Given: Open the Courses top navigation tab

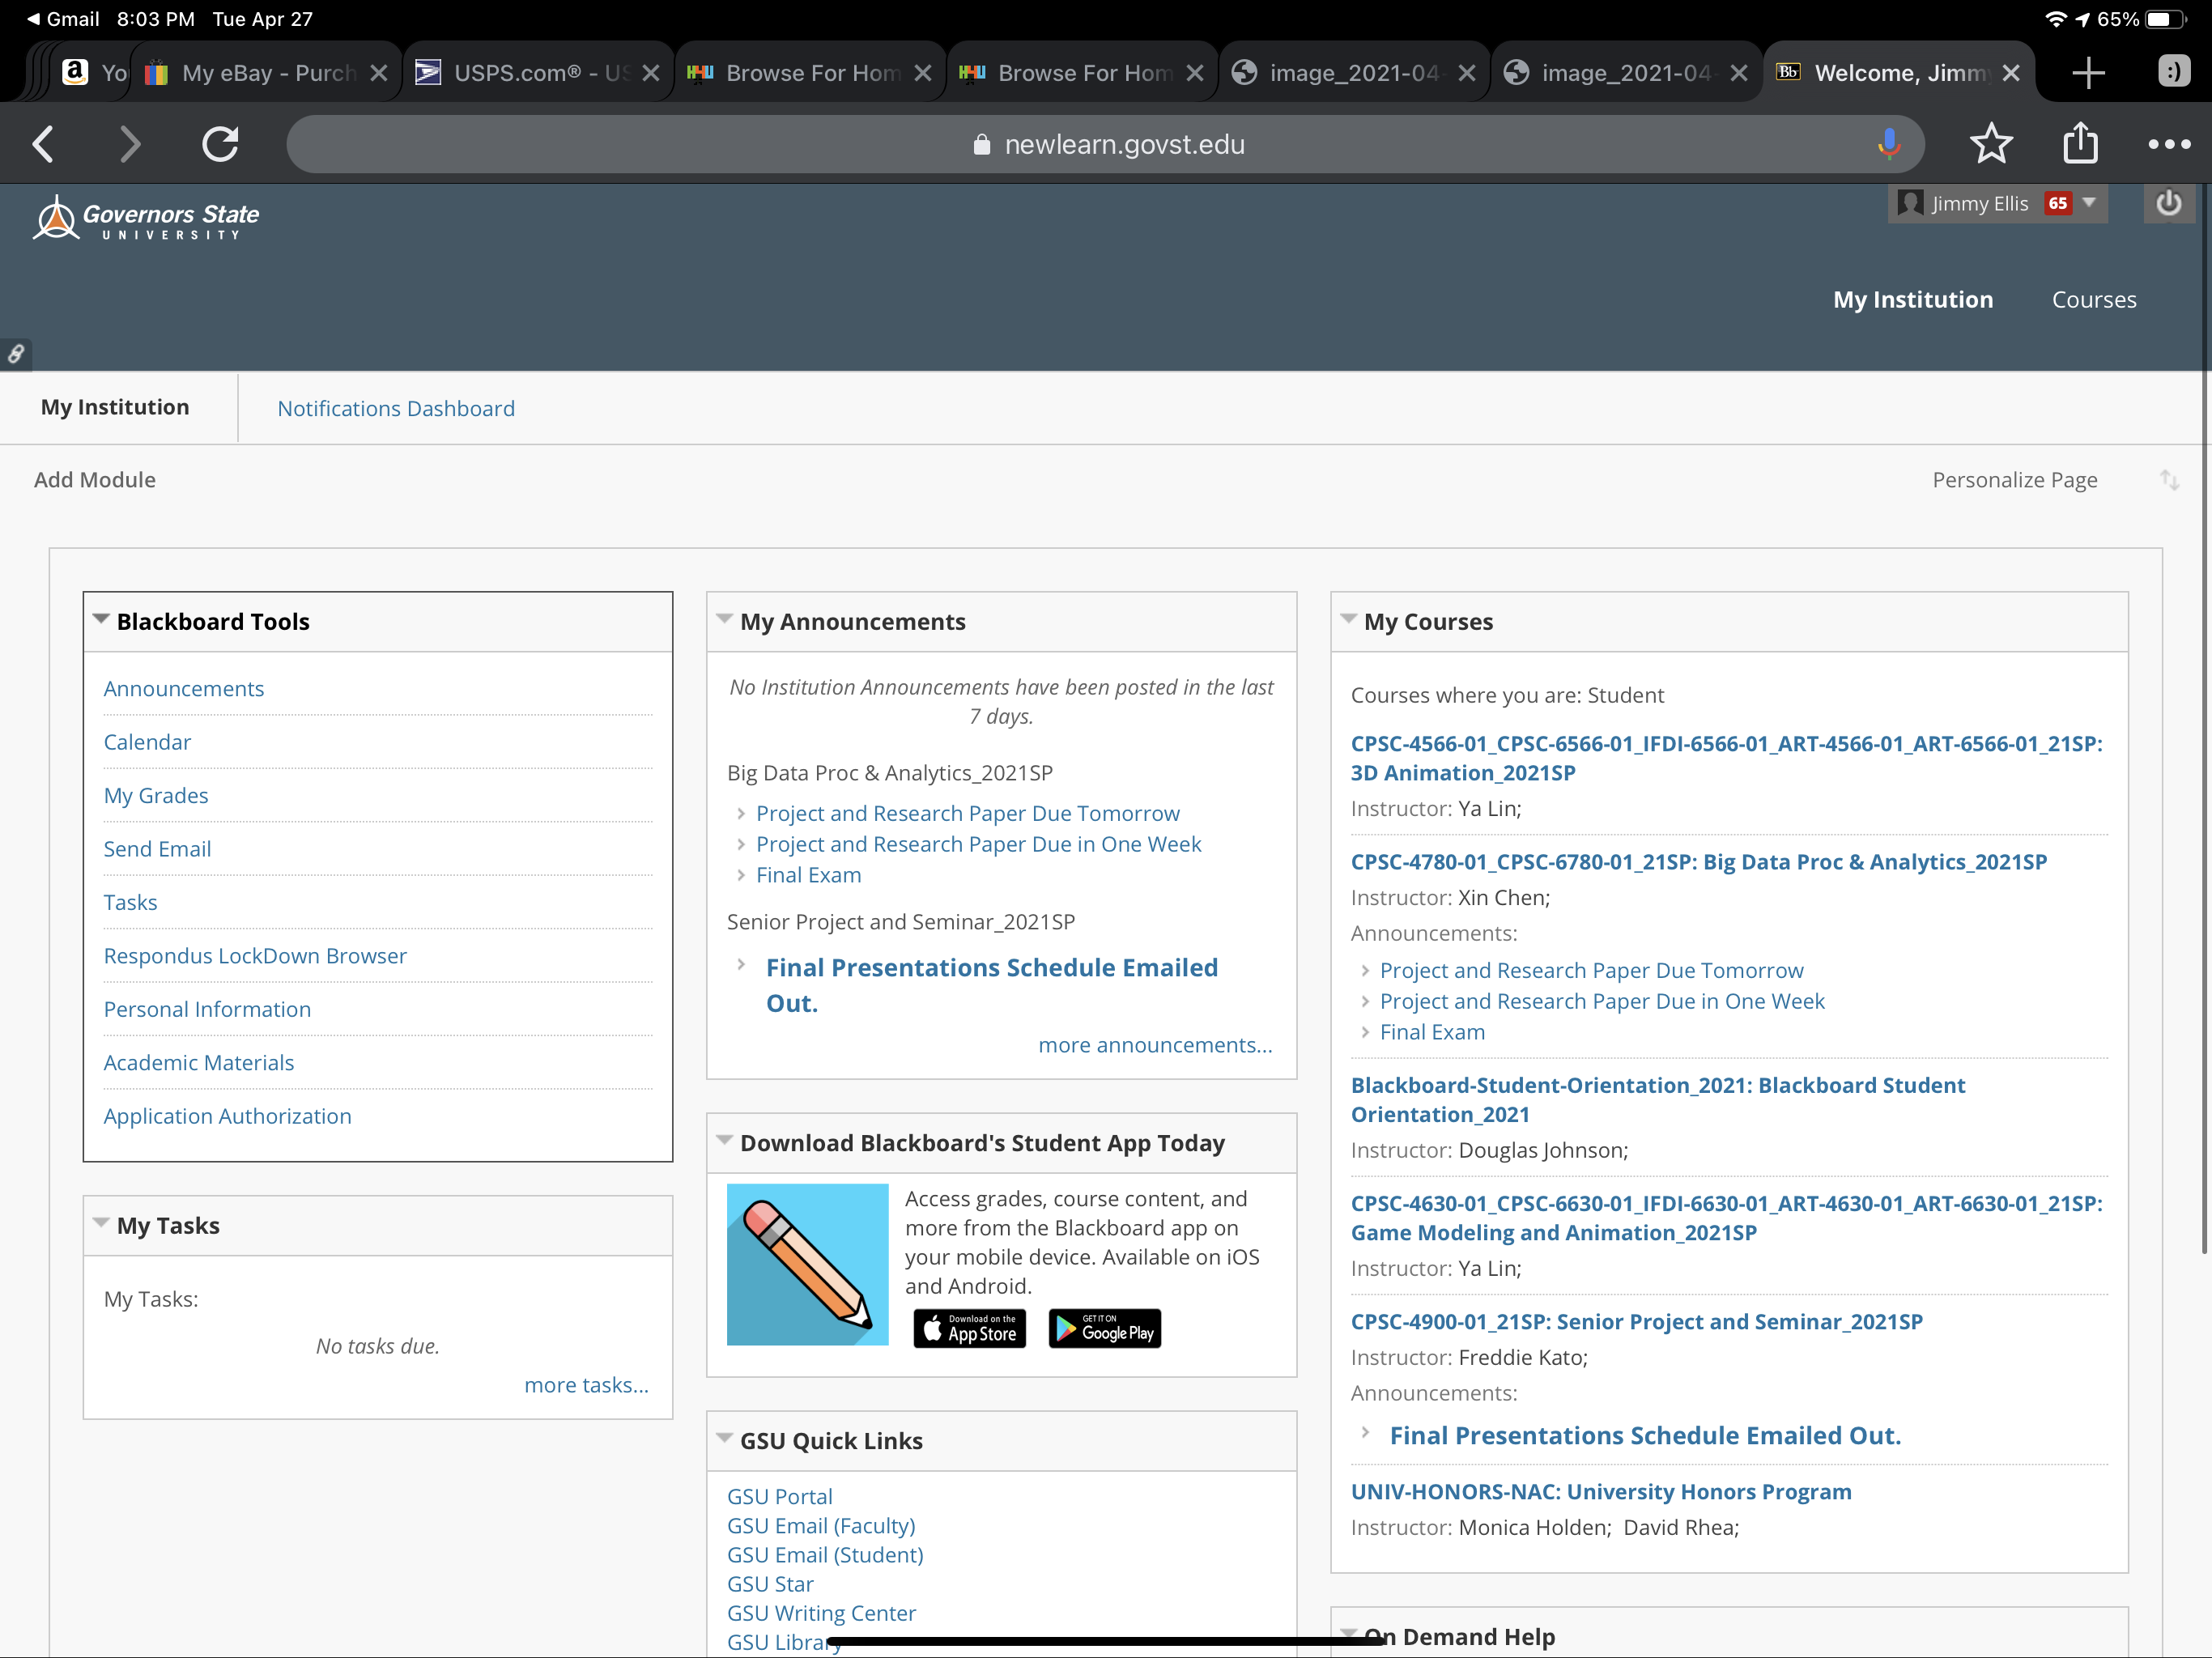Looking at the screenshot, I should (2093, 299).
